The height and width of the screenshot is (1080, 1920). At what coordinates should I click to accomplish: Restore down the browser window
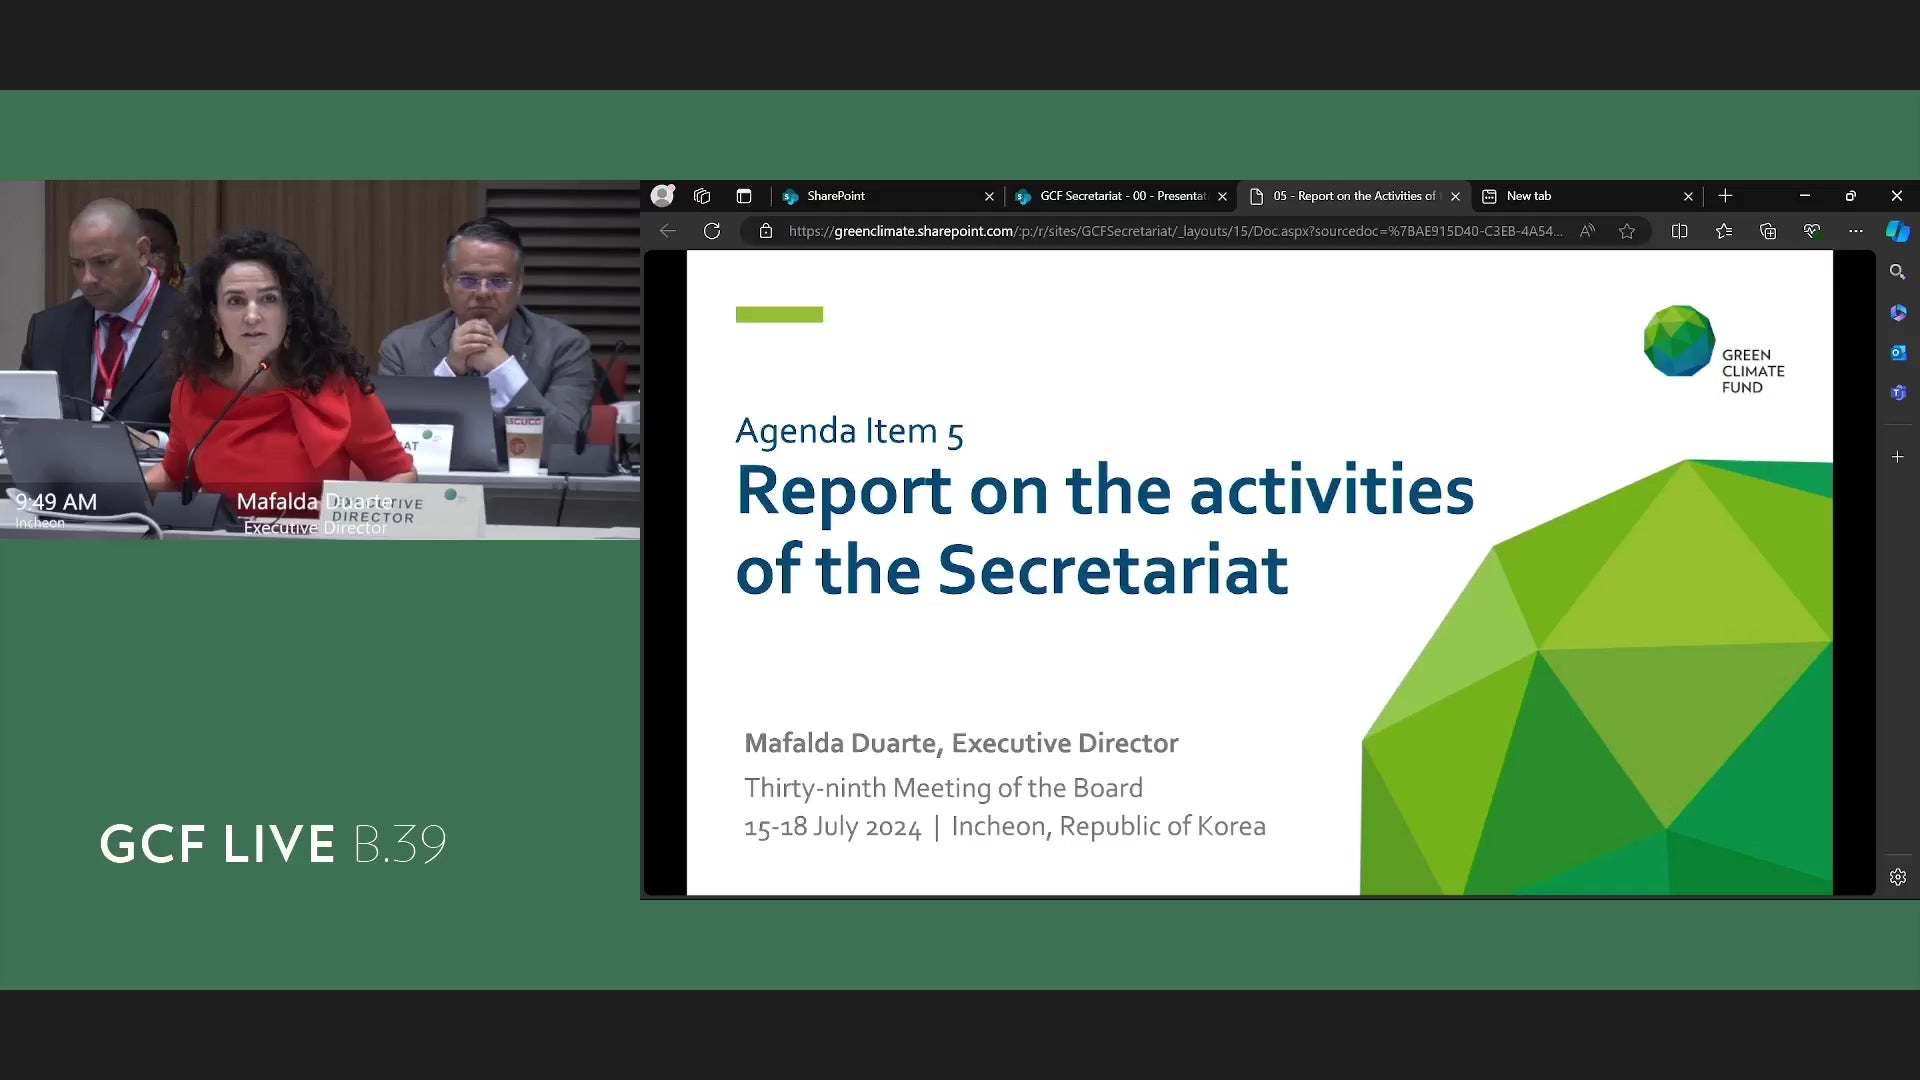tap(1851, 196)
